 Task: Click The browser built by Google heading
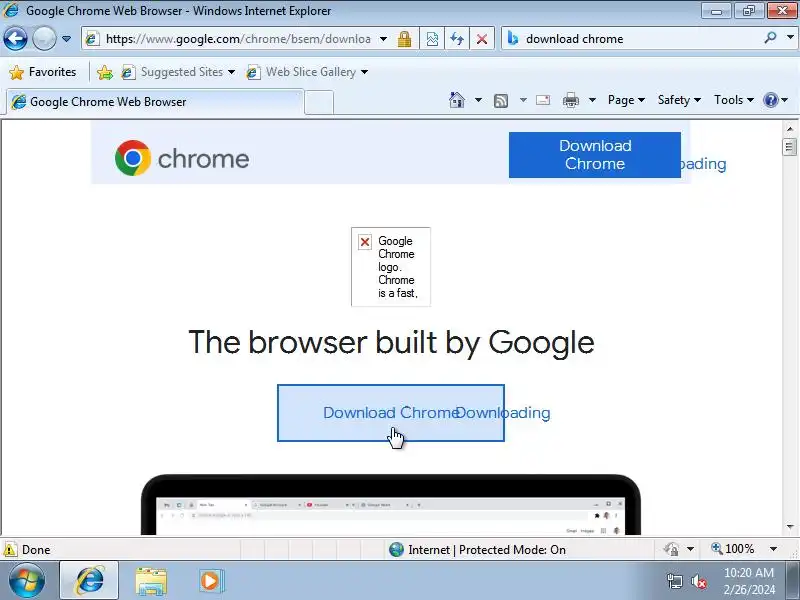coord(391,342)
